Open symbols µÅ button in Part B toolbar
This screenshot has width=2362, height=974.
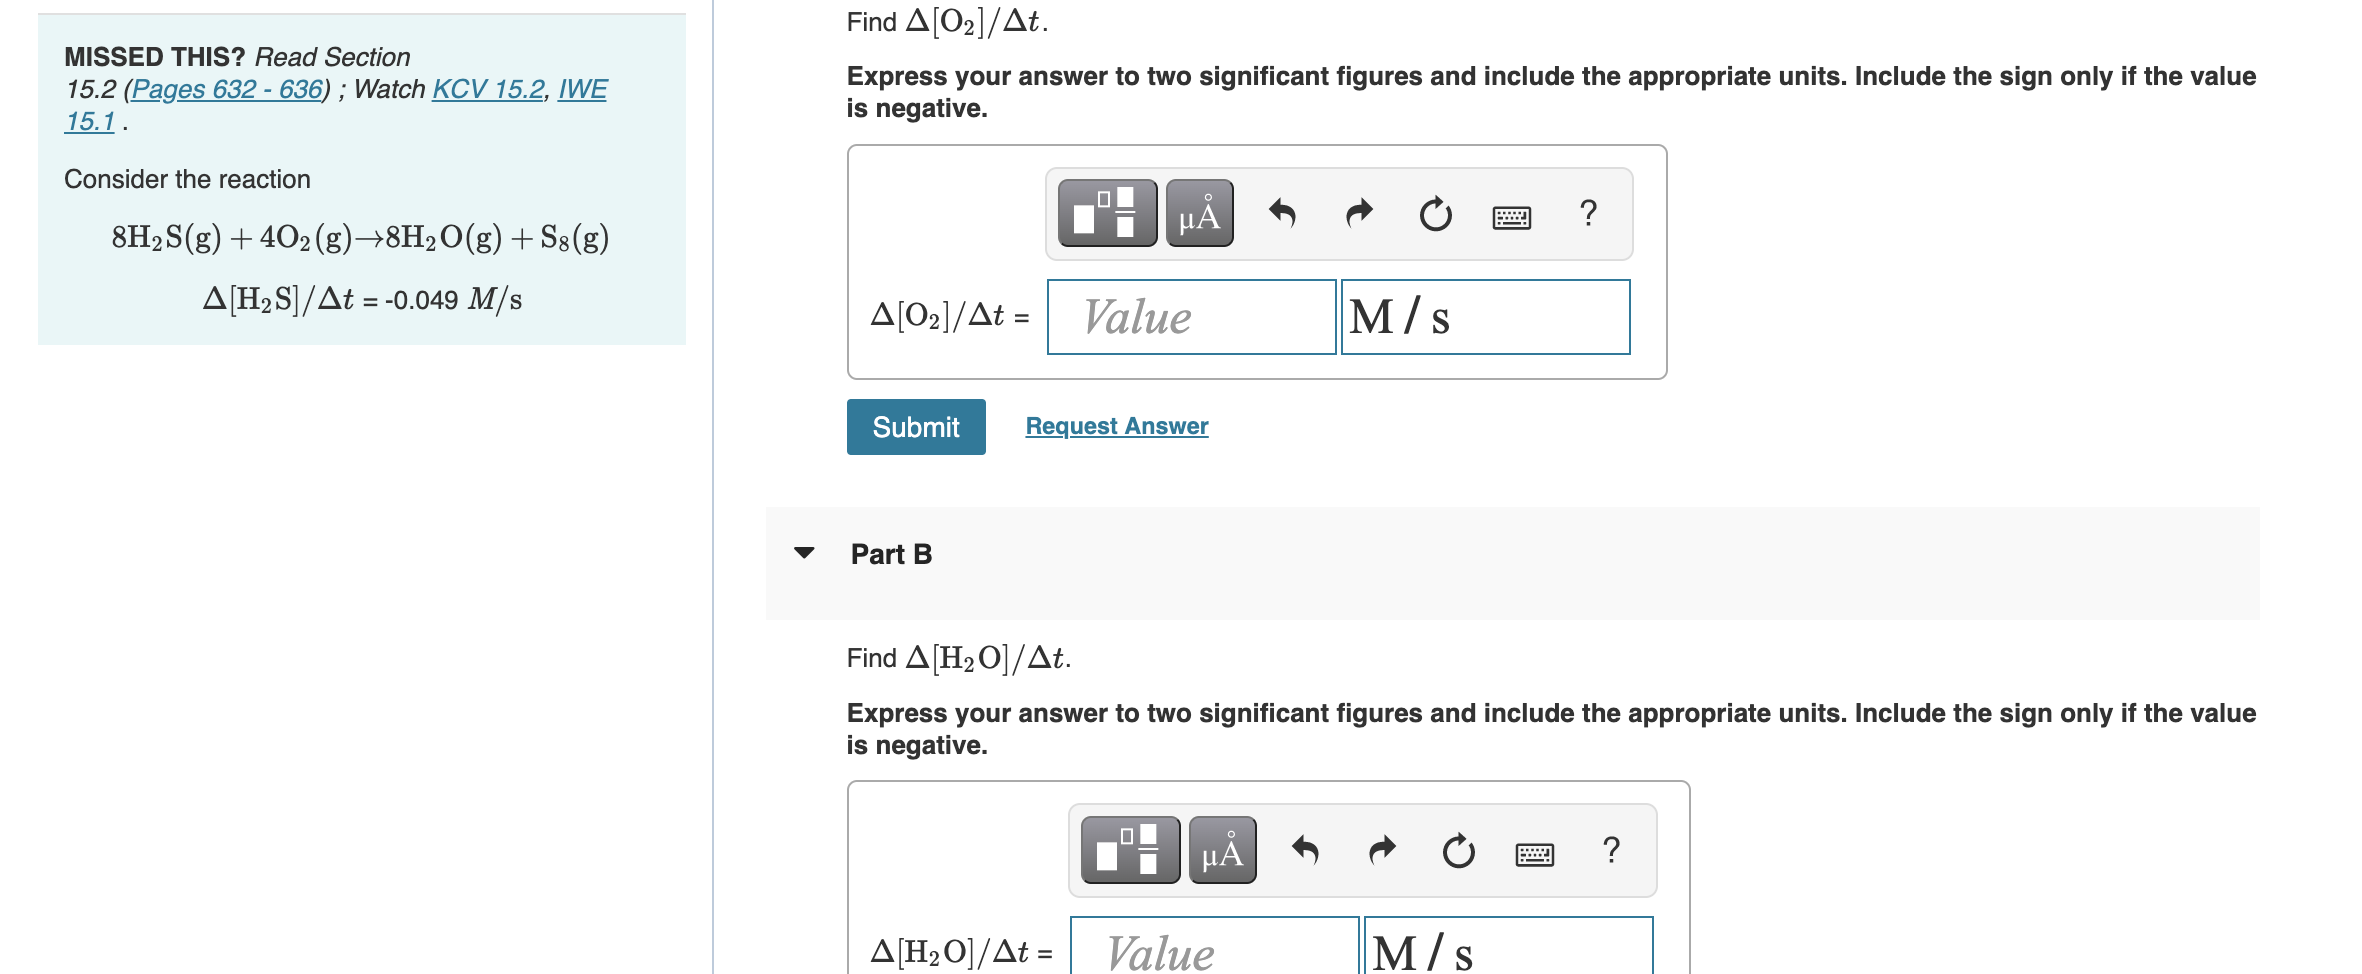pos(1222,850)
